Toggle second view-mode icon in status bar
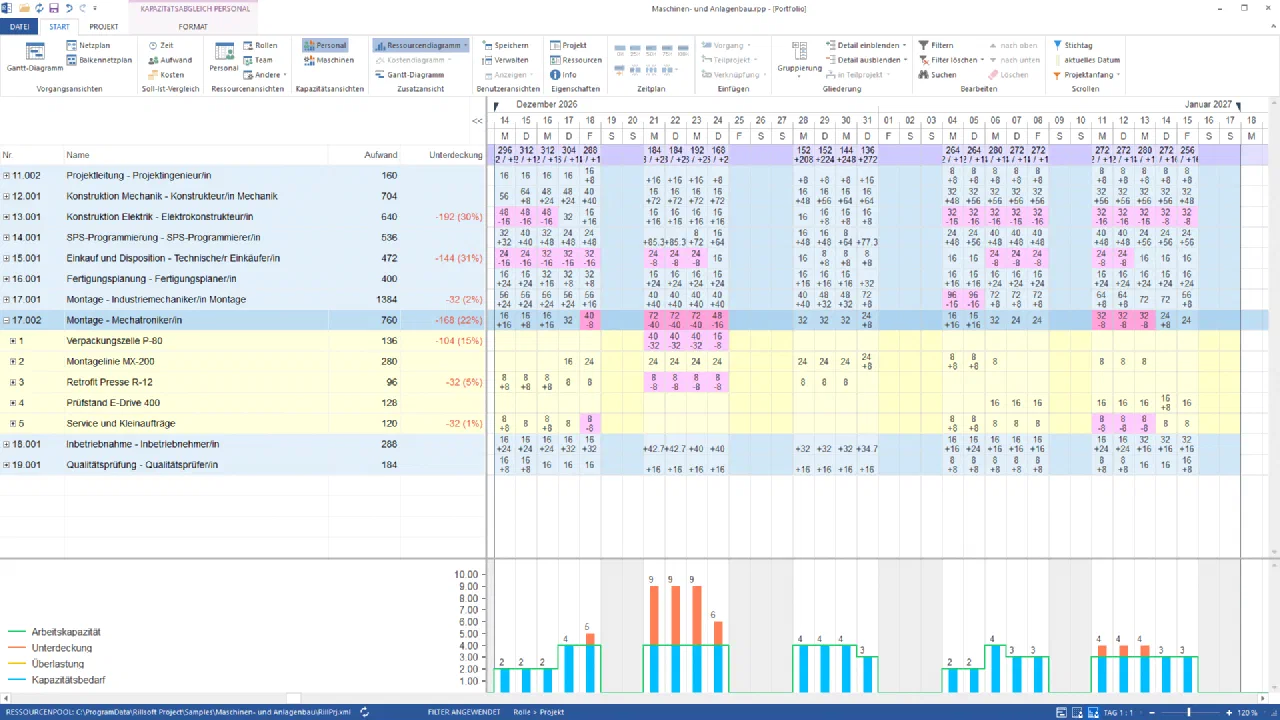1280x720 pixels. click(1077, 712)
